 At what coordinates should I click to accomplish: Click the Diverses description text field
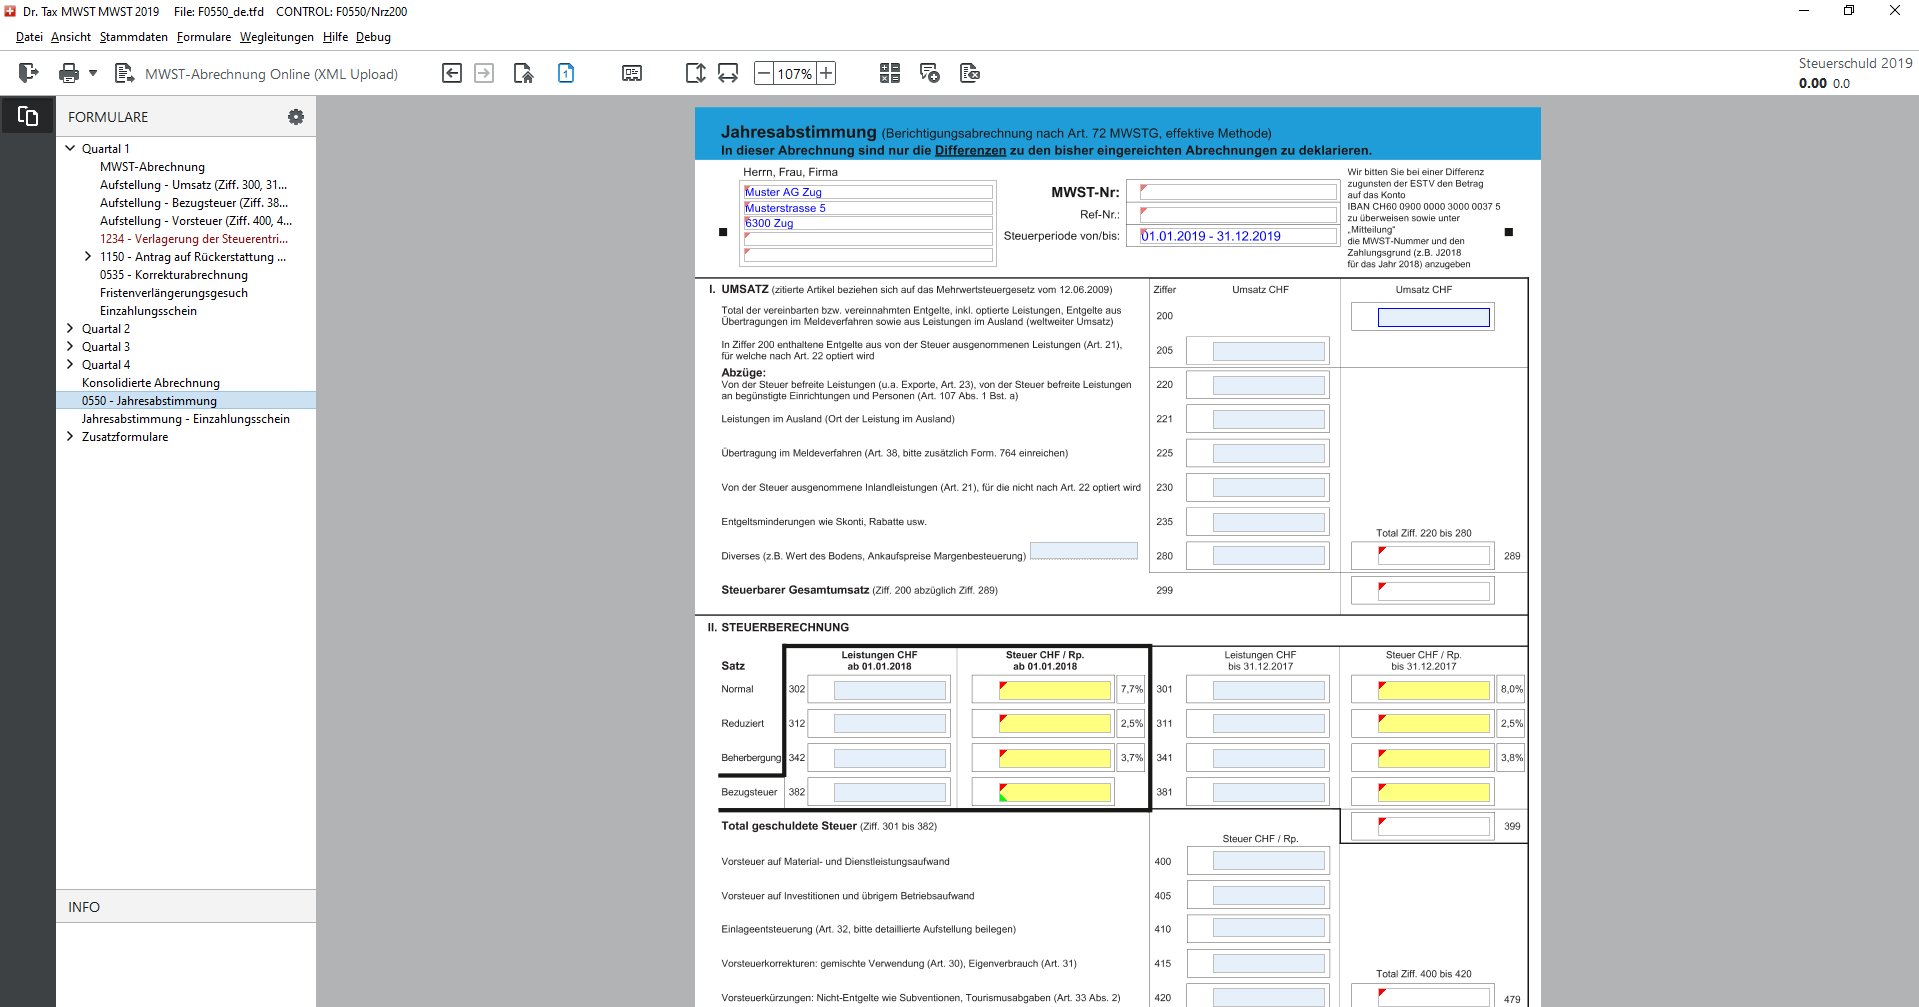point(1084,551)
